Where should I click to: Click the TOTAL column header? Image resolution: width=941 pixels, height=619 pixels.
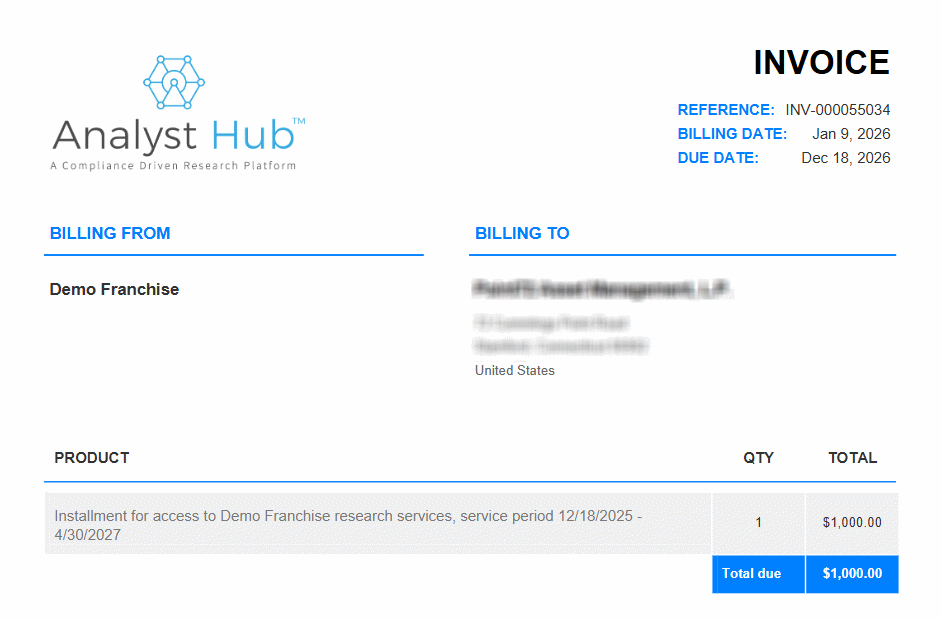pos(852,458)
